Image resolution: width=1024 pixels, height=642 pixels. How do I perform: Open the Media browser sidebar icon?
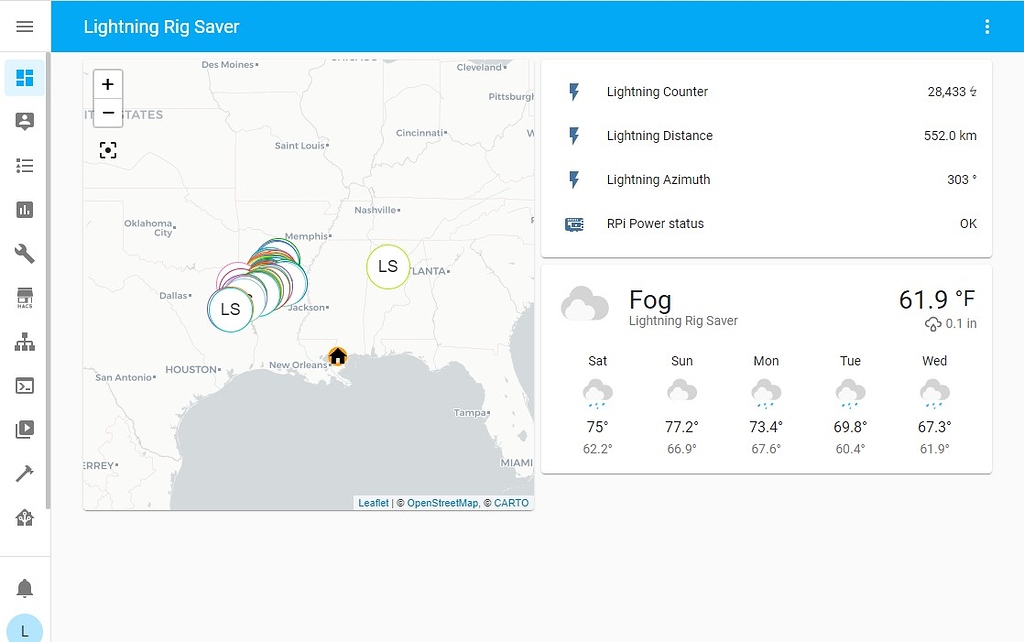25,429
